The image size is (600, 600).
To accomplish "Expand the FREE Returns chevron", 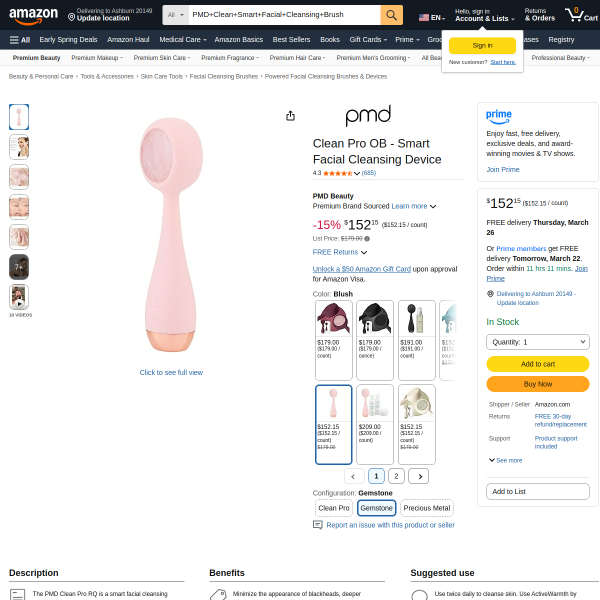I will click(364, 253).
